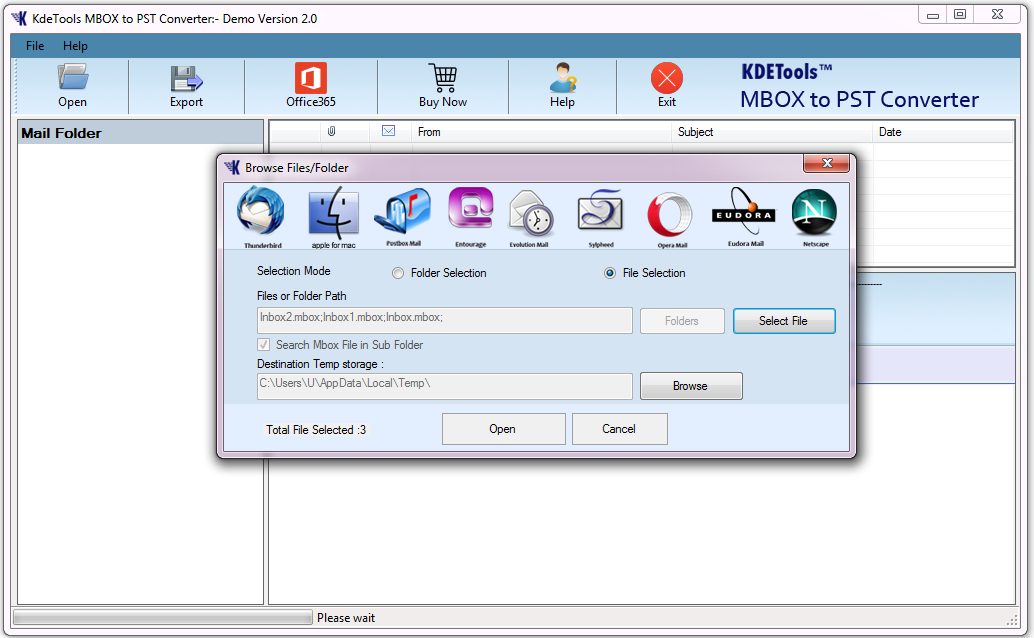Choose the Apple for Mac icon
The width and height of the screenshot is (1034, 638).
coord(333,214)
